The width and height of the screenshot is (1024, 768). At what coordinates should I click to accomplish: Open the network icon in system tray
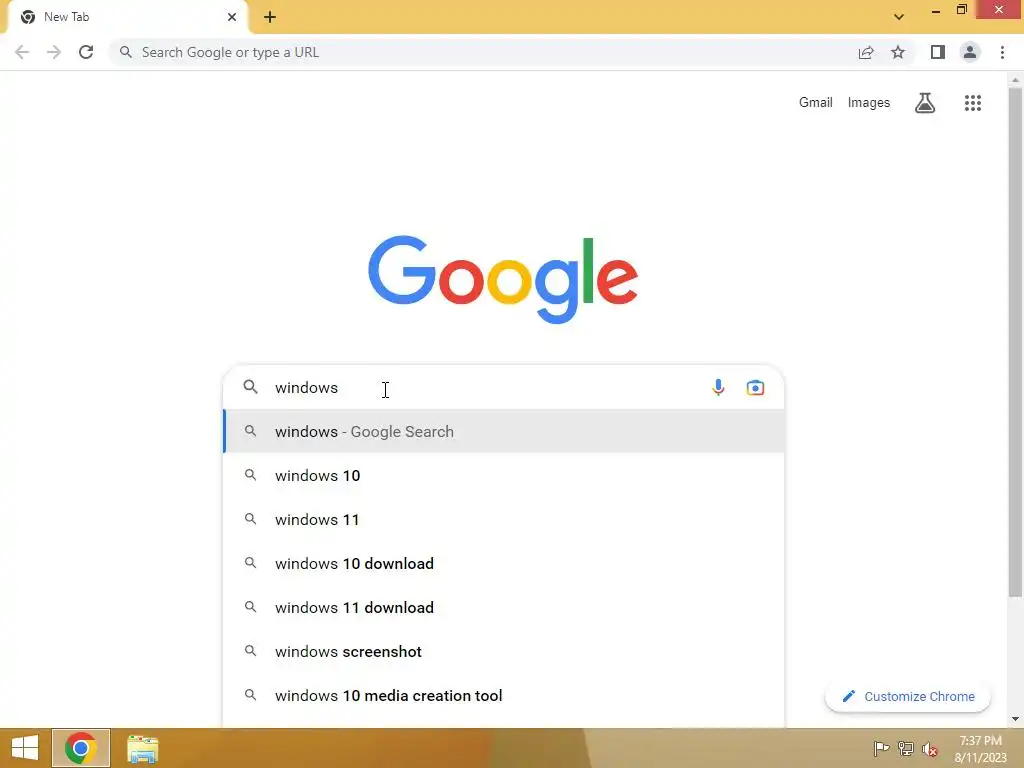click(x=906, y=748)
